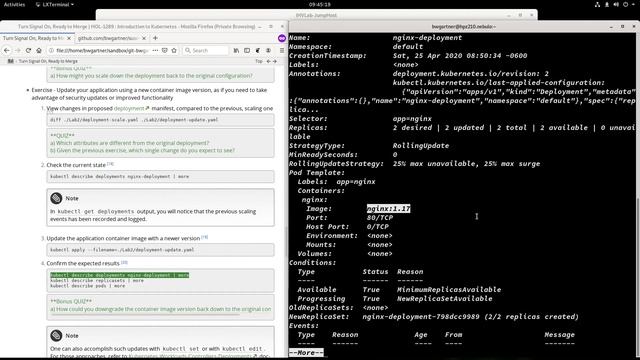Click app=nginx selector value
640x360 pixels.
[412, 119]
